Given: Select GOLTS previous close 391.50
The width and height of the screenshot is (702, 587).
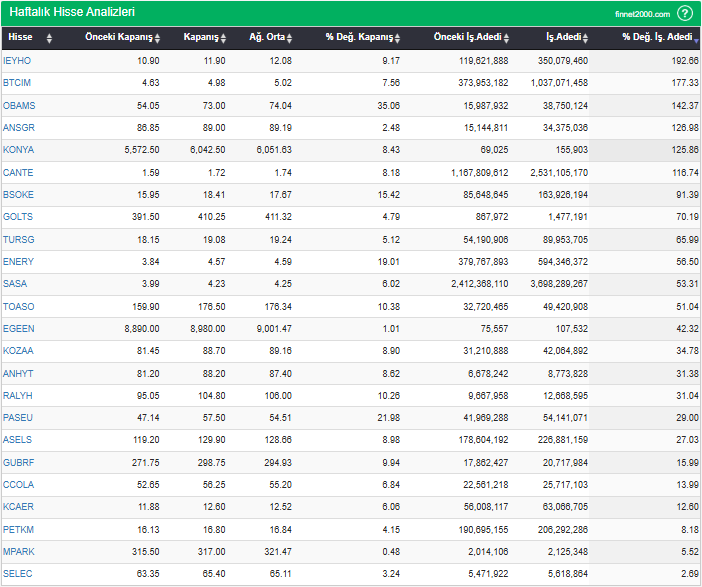Looking at the screenshot, I should coord(146,217).
